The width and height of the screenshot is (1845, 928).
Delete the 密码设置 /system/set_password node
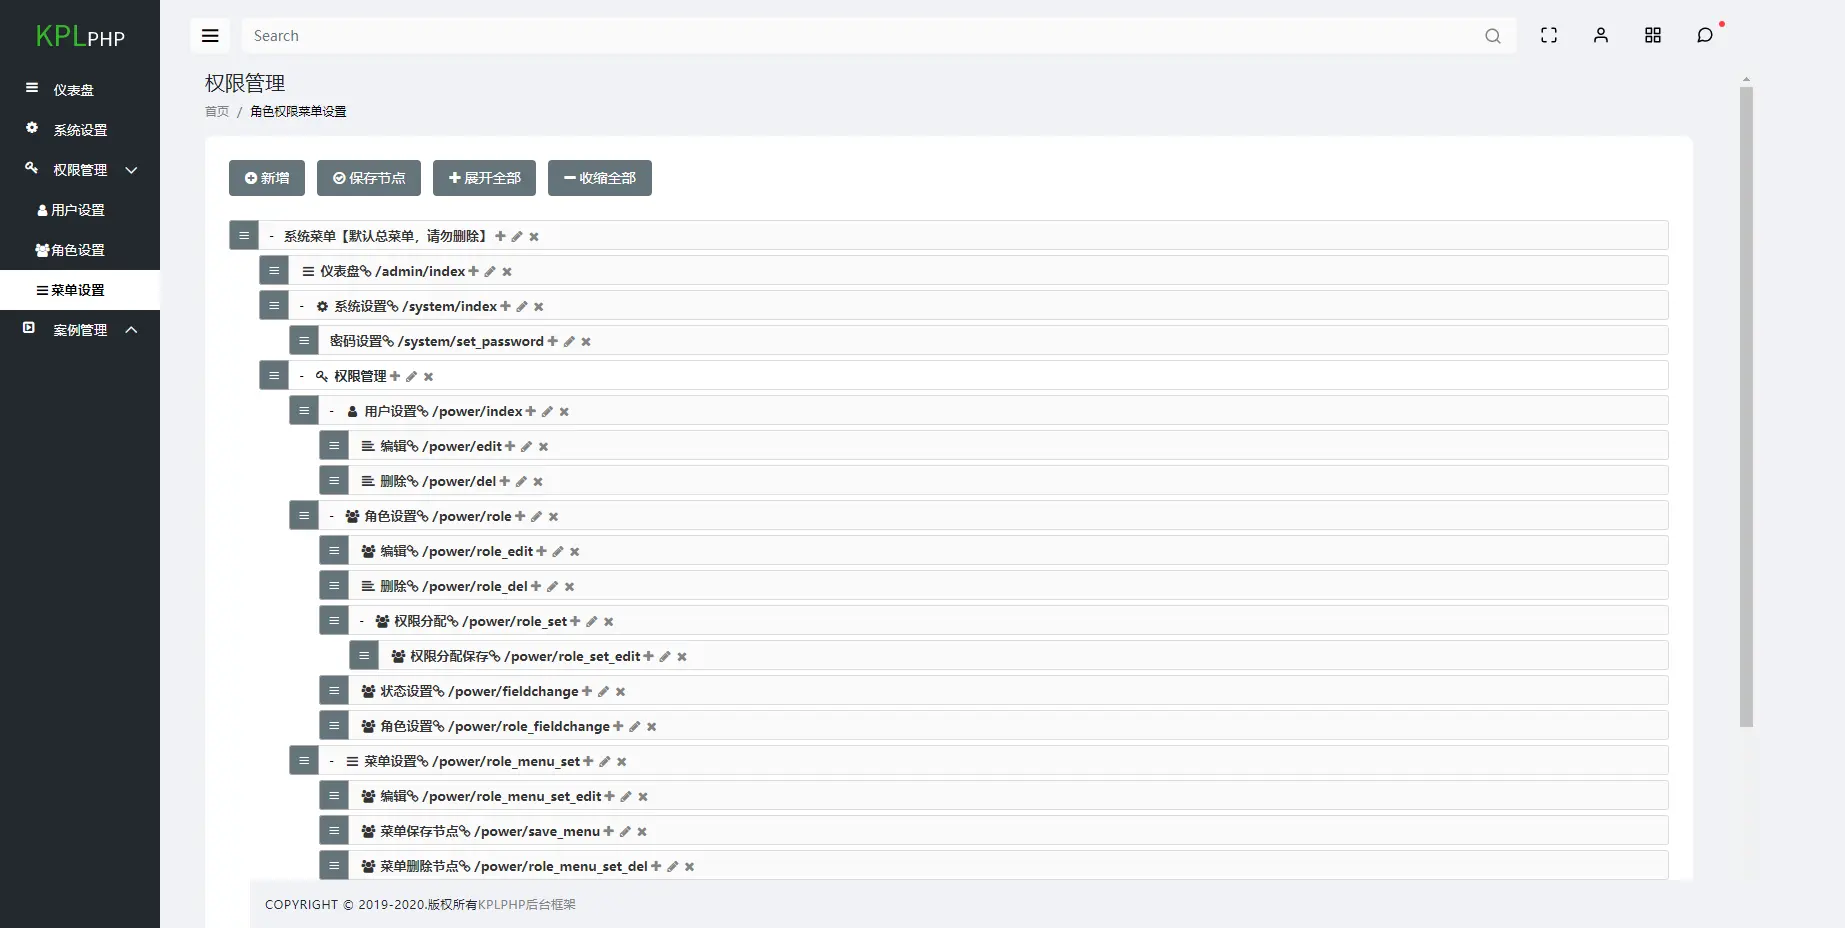(586, 342)
